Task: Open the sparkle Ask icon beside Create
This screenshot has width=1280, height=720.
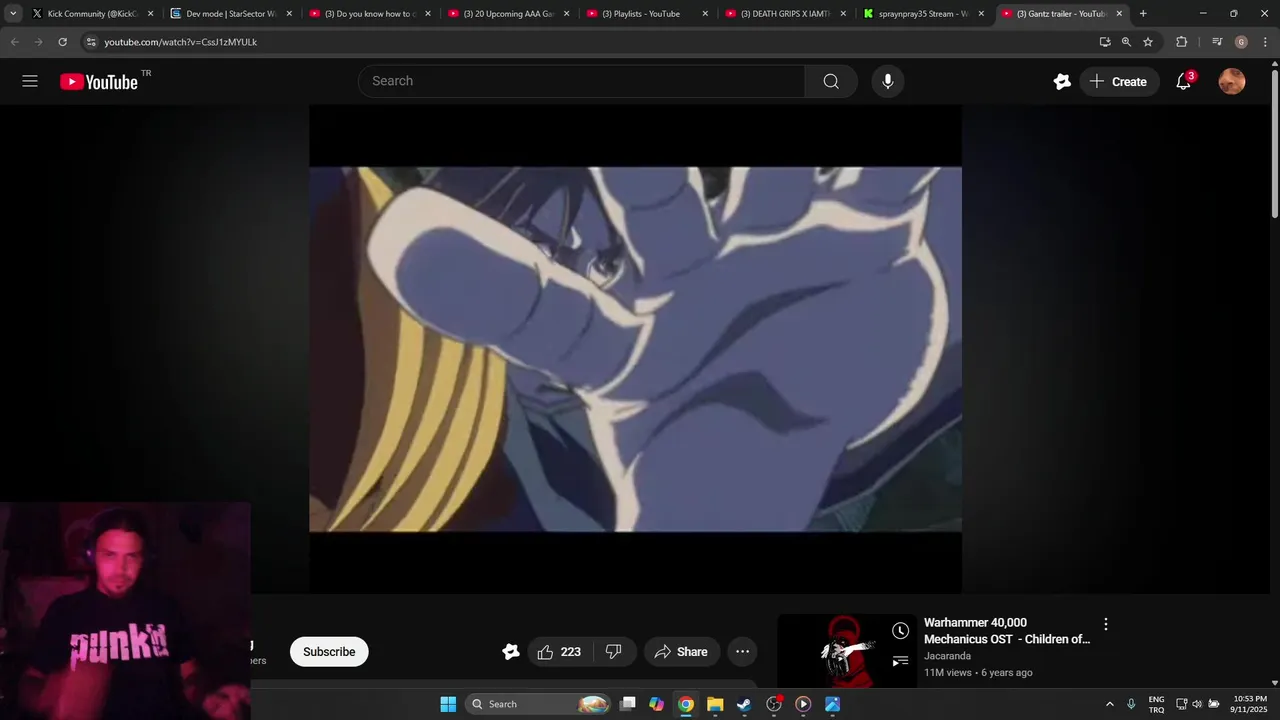Action: [x=1062, y=82]
